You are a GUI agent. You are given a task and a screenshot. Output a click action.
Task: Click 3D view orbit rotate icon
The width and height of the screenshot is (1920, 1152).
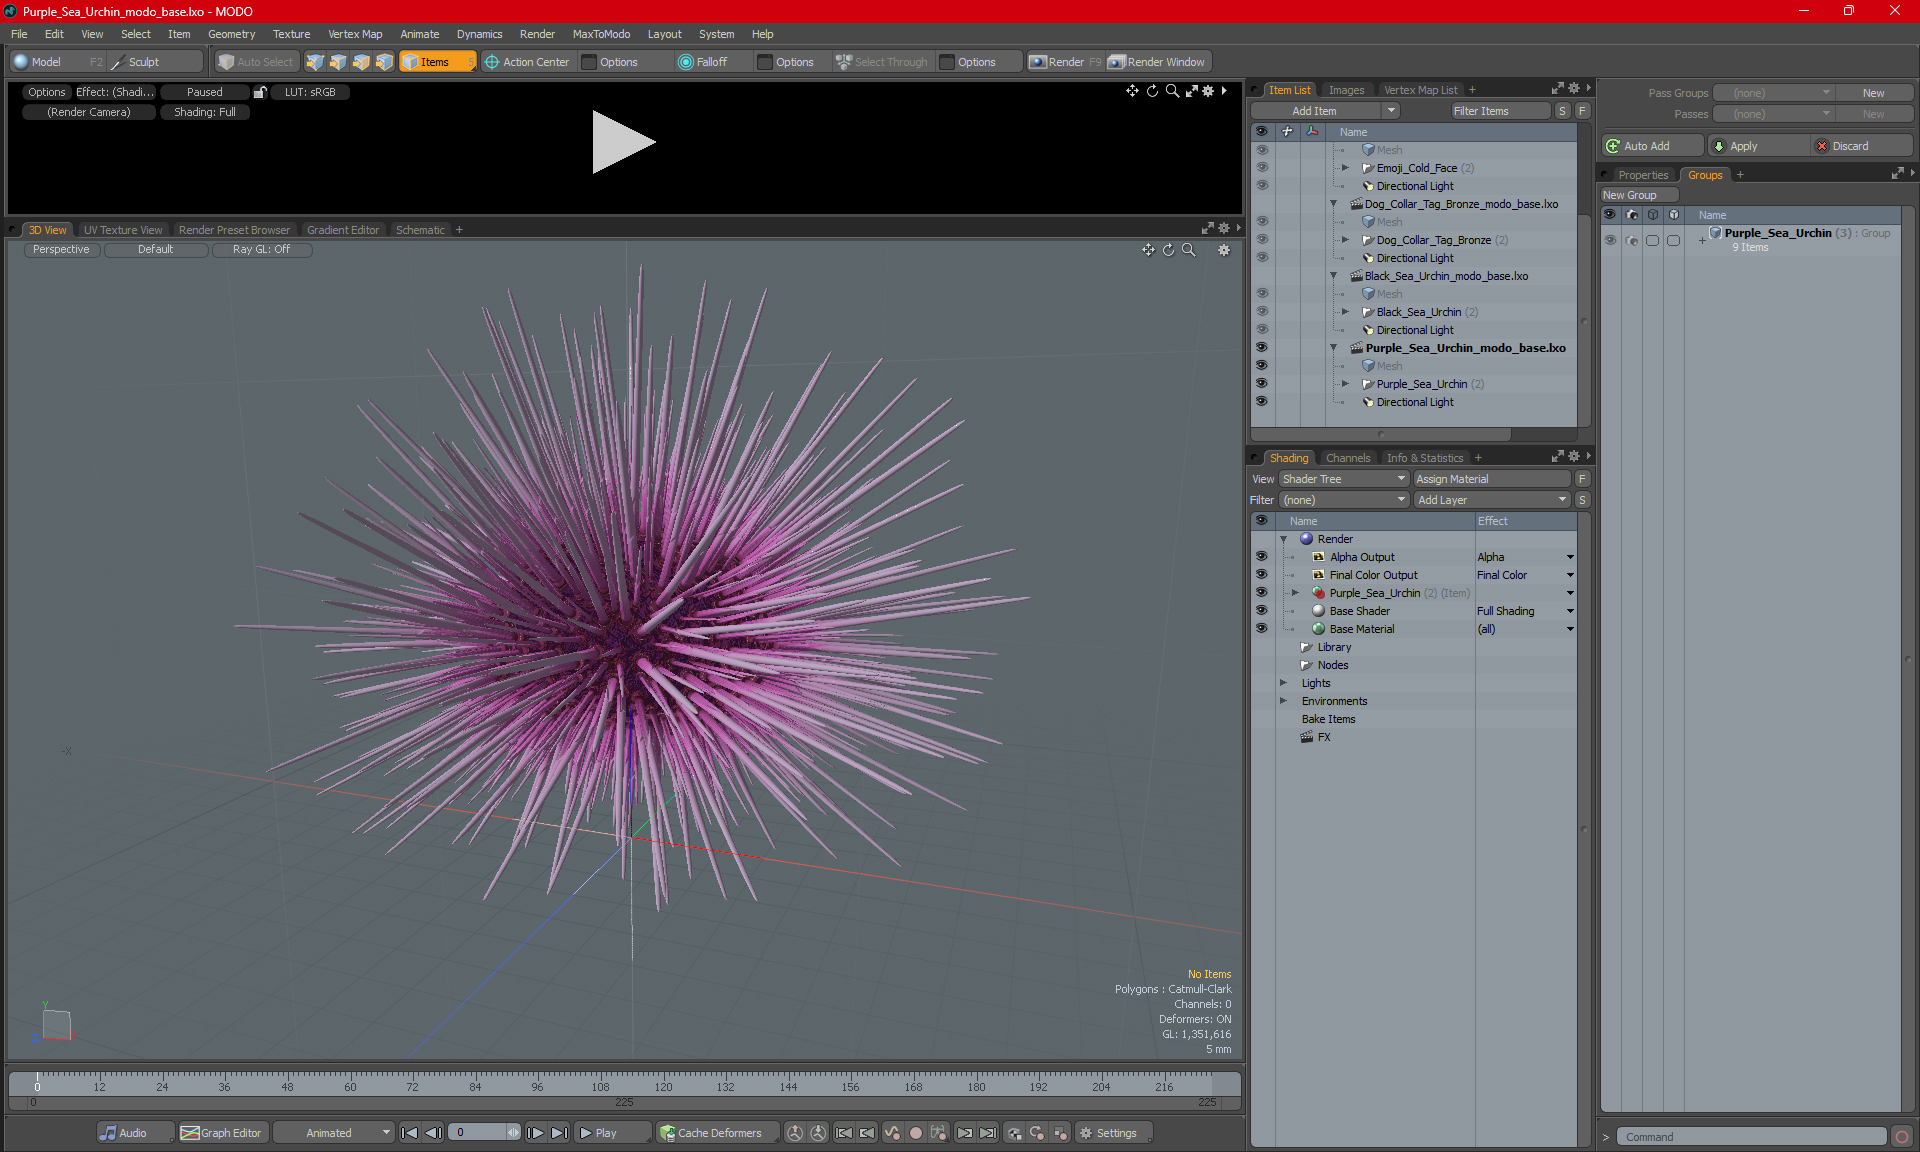(x=1168, y=250)
